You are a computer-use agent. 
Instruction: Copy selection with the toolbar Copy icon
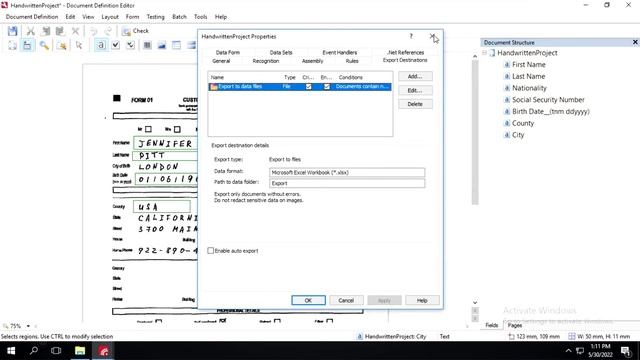45,31
